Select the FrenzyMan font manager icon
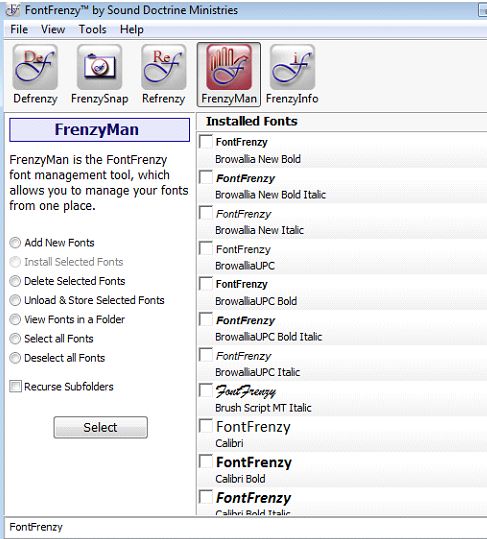 229,74
